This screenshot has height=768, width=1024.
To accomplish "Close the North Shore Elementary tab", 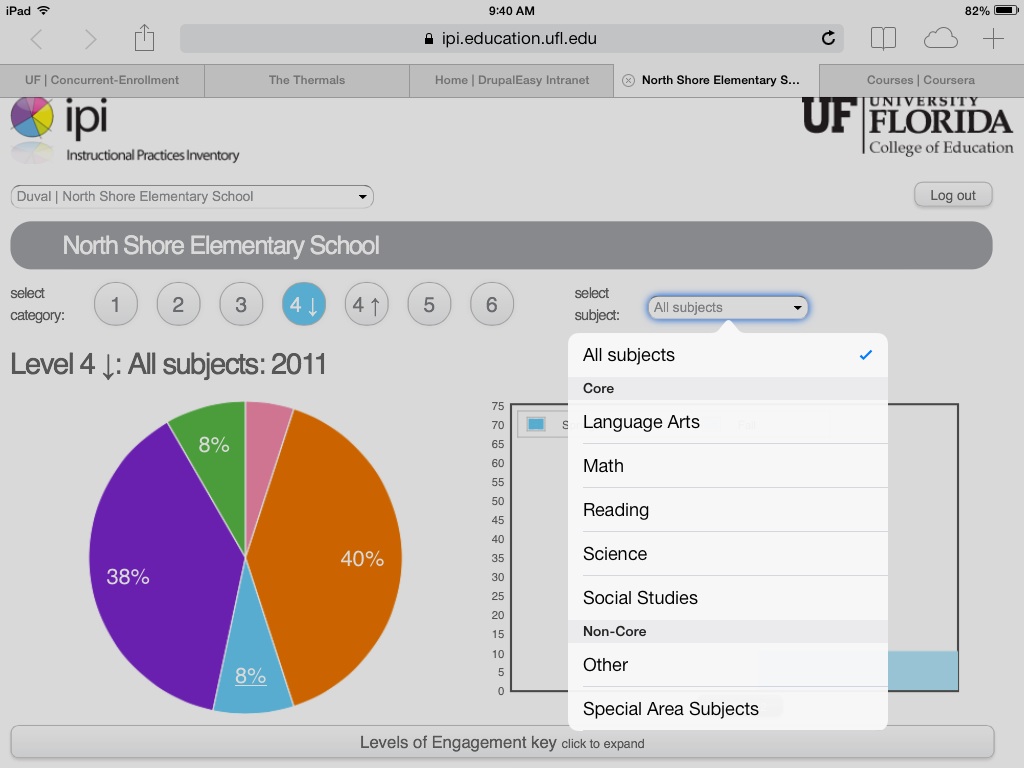I will point(628,80).
